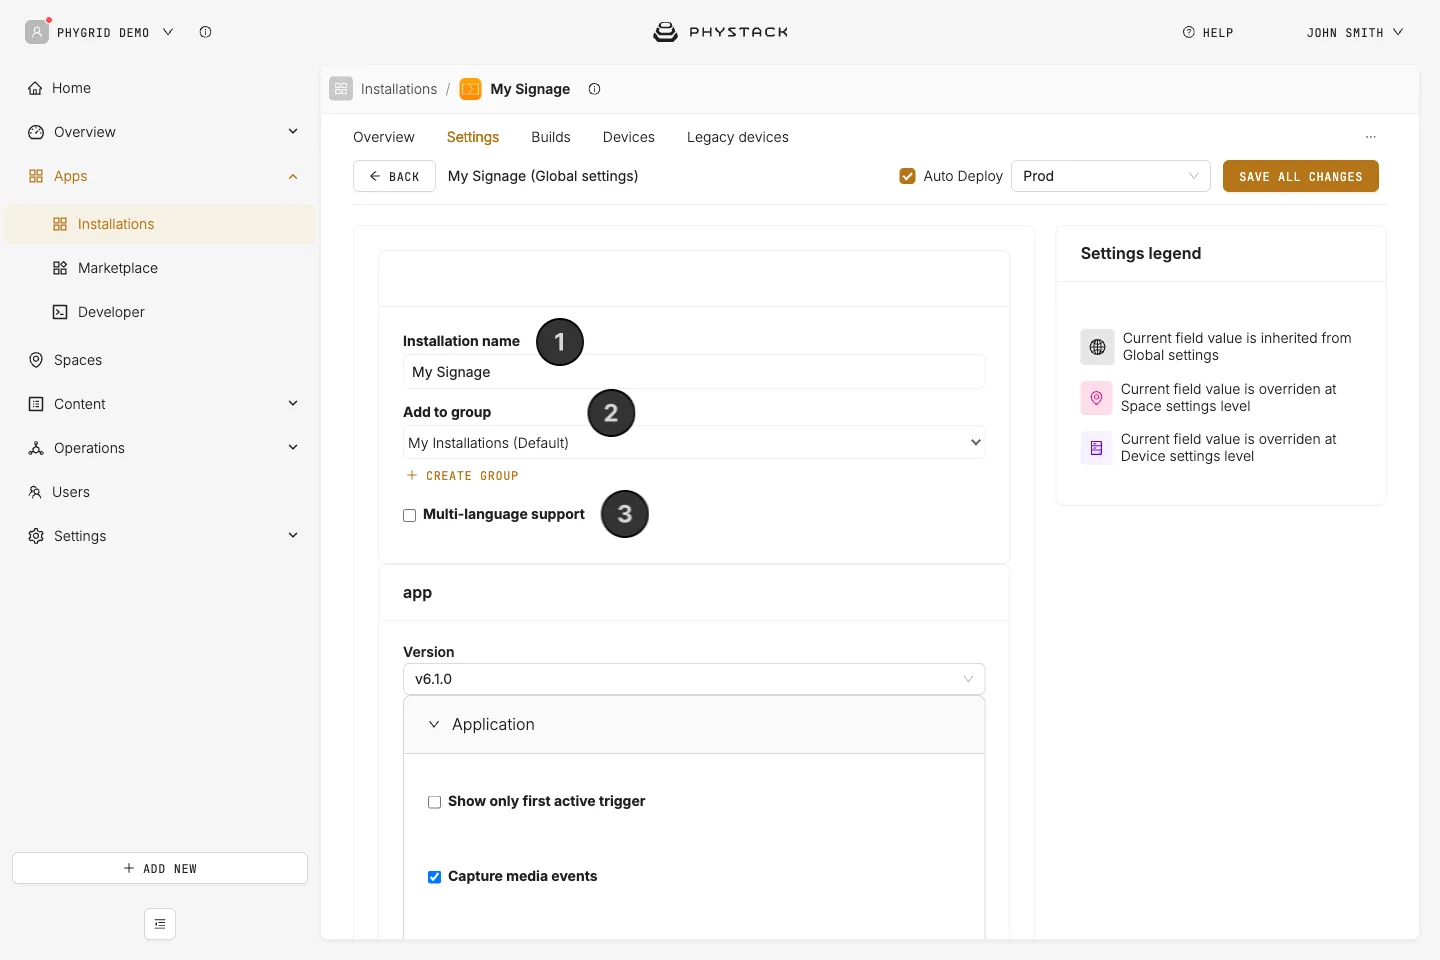Open the John Smith user menu
This screenshot has width=1440, height=960.
tap(1355, 32)
